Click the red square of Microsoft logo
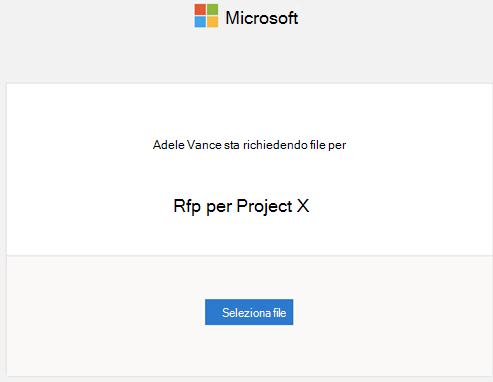The height and width of the screenshot is (382, 493). click(200, 10)
